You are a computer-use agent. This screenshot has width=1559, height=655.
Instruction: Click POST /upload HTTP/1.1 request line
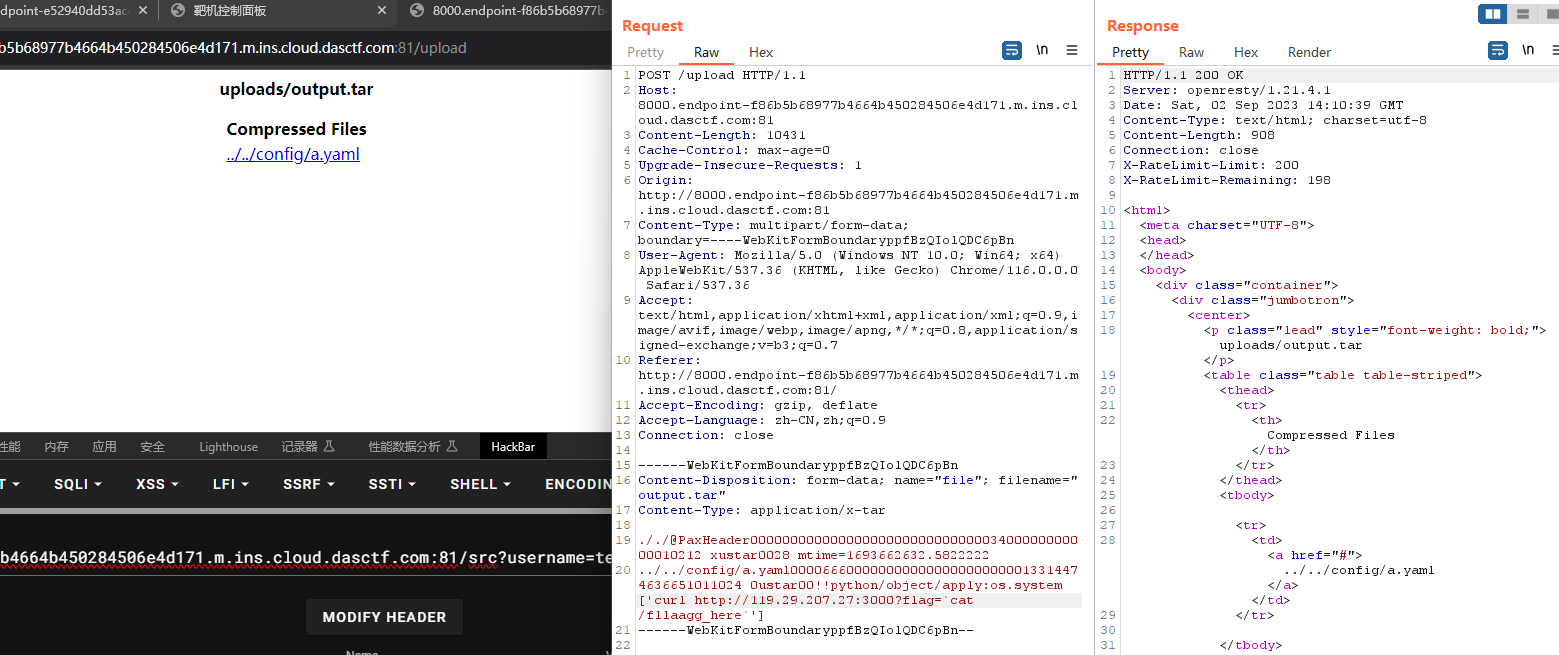click(722, 75)
